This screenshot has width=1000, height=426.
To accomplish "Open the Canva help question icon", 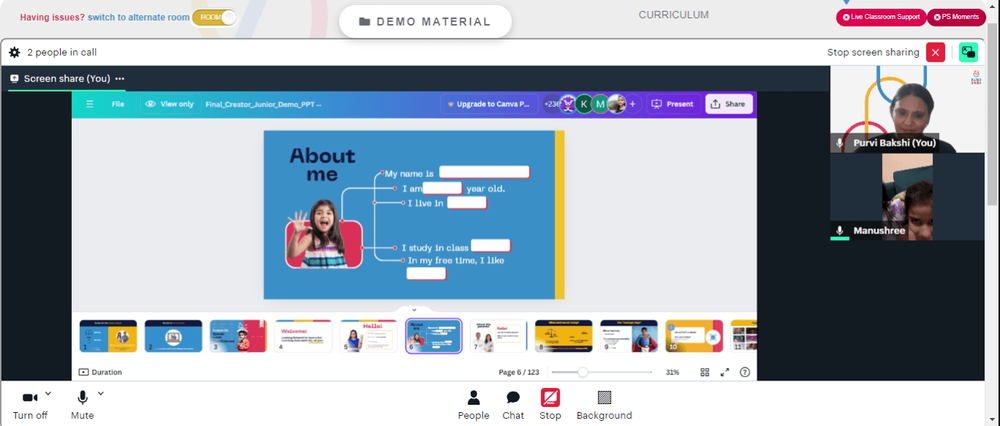I will 744,372.
